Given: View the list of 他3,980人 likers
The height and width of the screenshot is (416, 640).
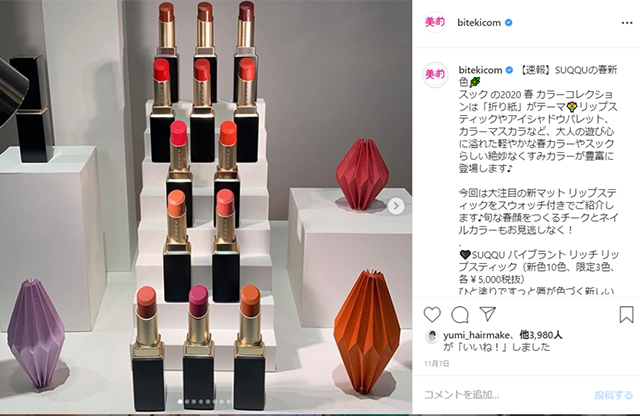Looking at the screenshot, I should pos(541,335).
